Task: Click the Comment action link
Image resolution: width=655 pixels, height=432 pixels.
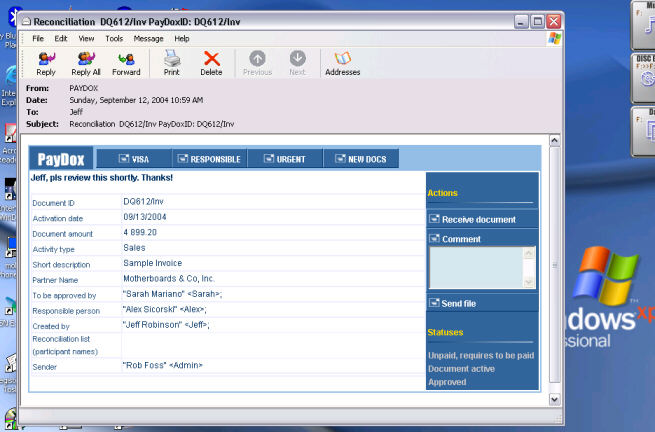Action: pyautogui.click(x=461, y=239)
